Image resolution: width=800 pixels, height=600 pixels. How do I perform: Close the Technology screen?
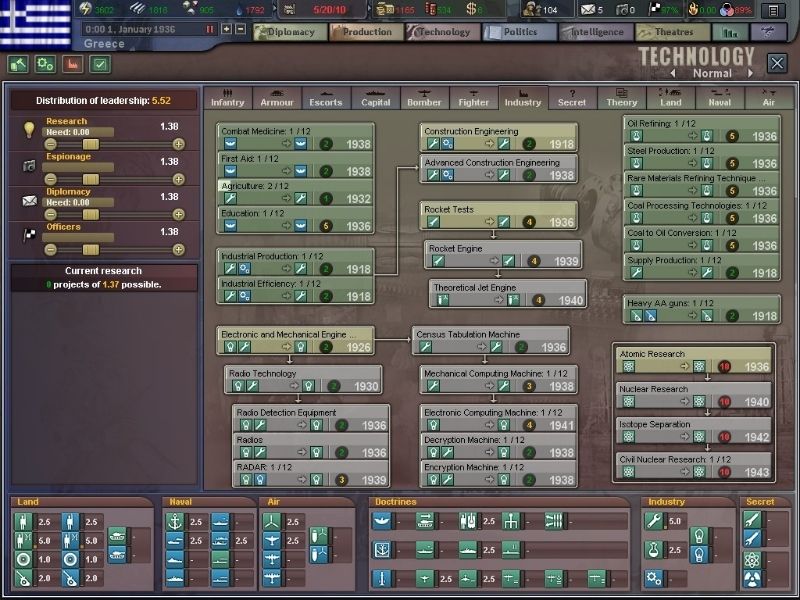[777, 64]
